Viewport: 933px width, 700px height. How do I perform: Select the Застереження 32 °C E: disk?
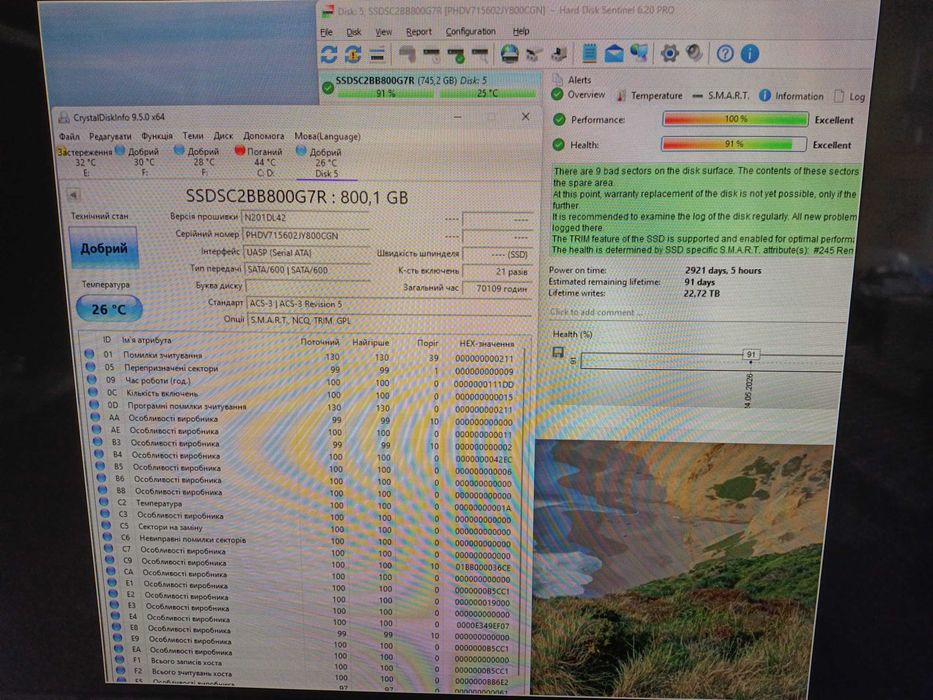coord(85,162)
